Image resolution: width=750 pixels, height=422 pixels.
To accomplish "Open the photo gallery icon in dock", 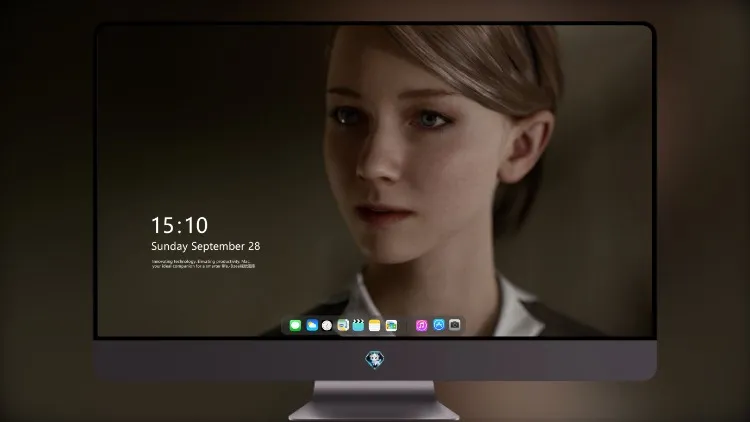I will click(x=391, y=325).
